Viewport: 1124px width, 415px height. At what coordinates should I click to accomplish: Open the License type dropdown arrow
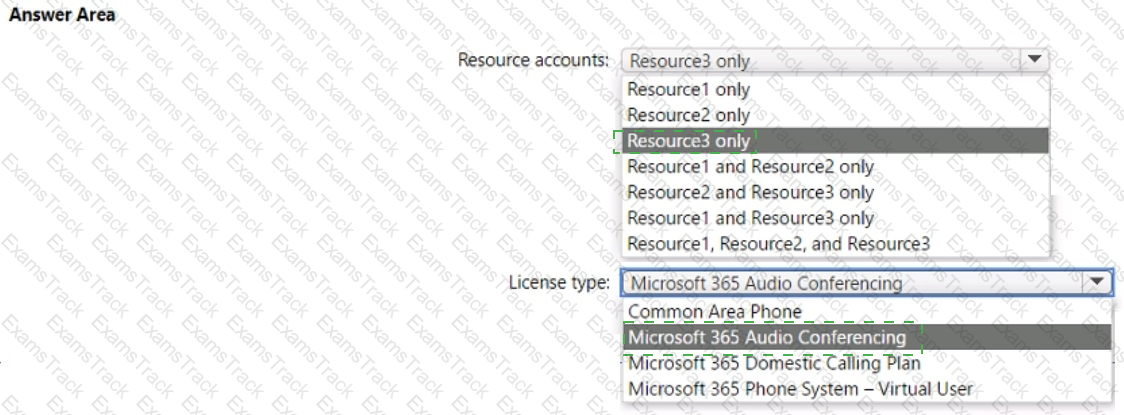click(1097, 282)
